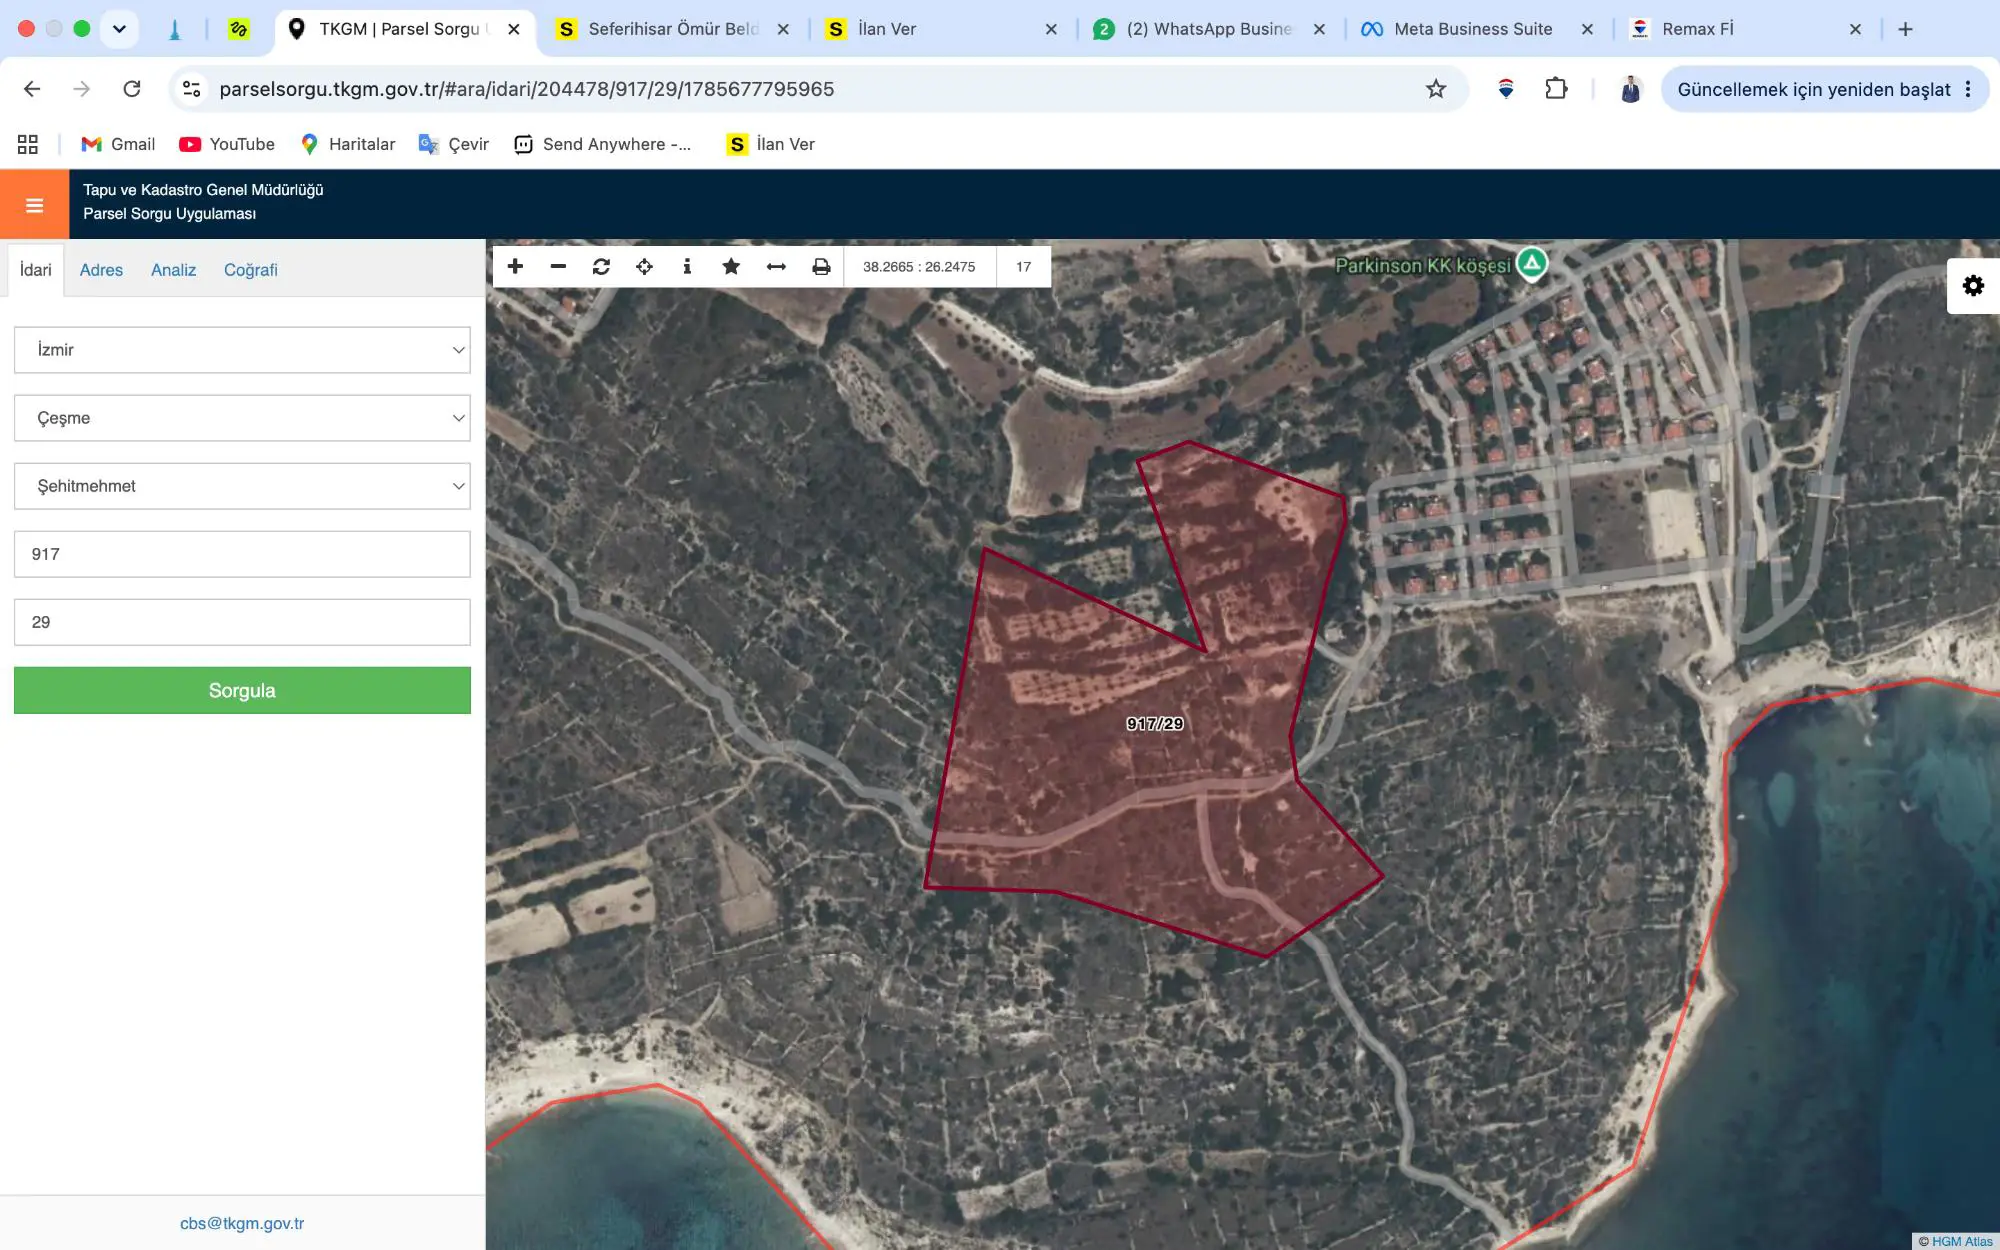Viewport: 2000px width, 1250px height.
Task: Open the Haritalar bookmark
Action: click(x=347, y=144)
